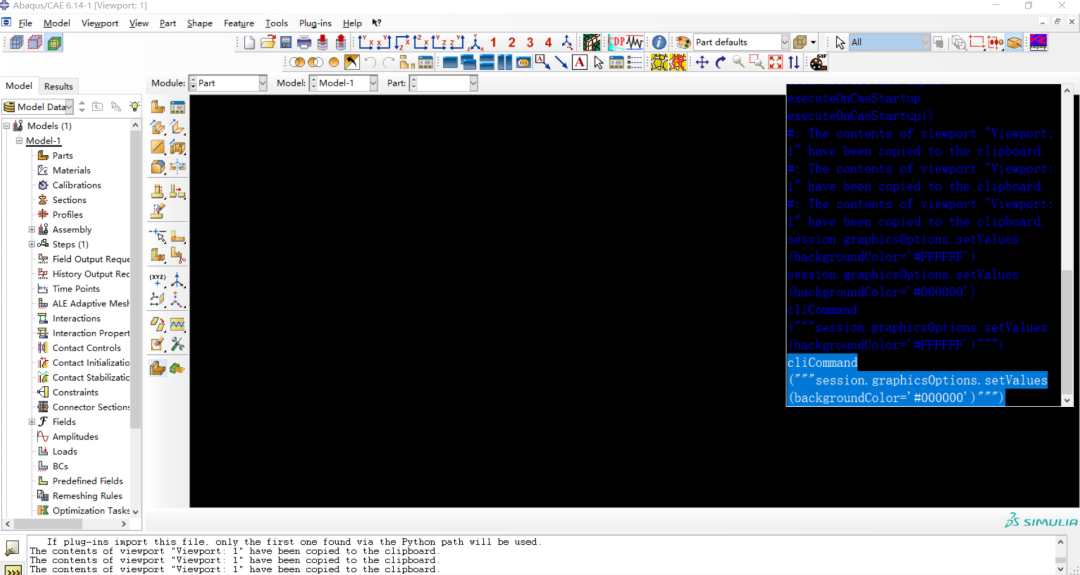Select Sections in the model tree

pyautogui.click(x=70, y=200)
